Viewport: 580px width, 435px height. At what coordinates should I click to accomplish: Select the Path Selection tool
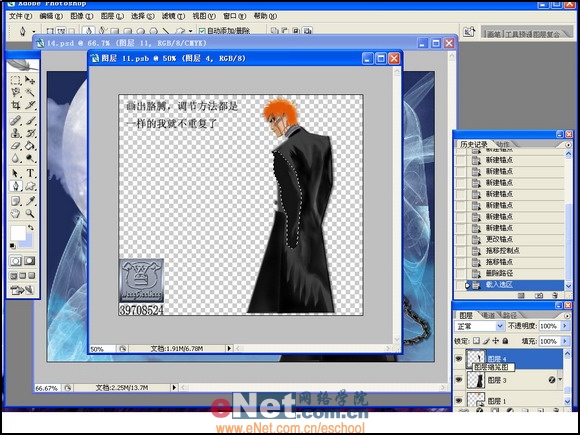click(16, 173)
